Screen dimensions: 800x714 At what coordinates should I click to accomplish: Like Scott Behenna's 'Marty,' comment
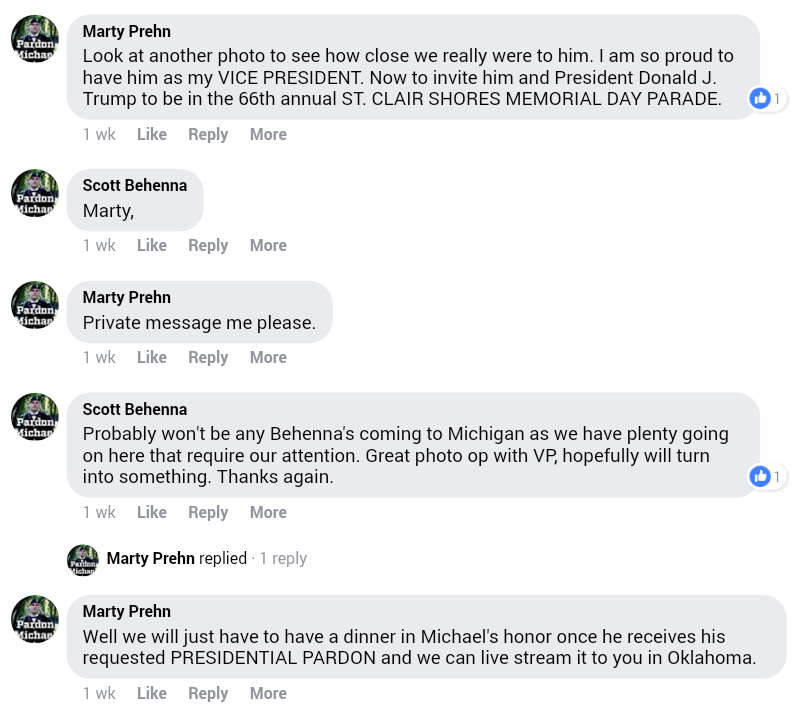[152, 245]
